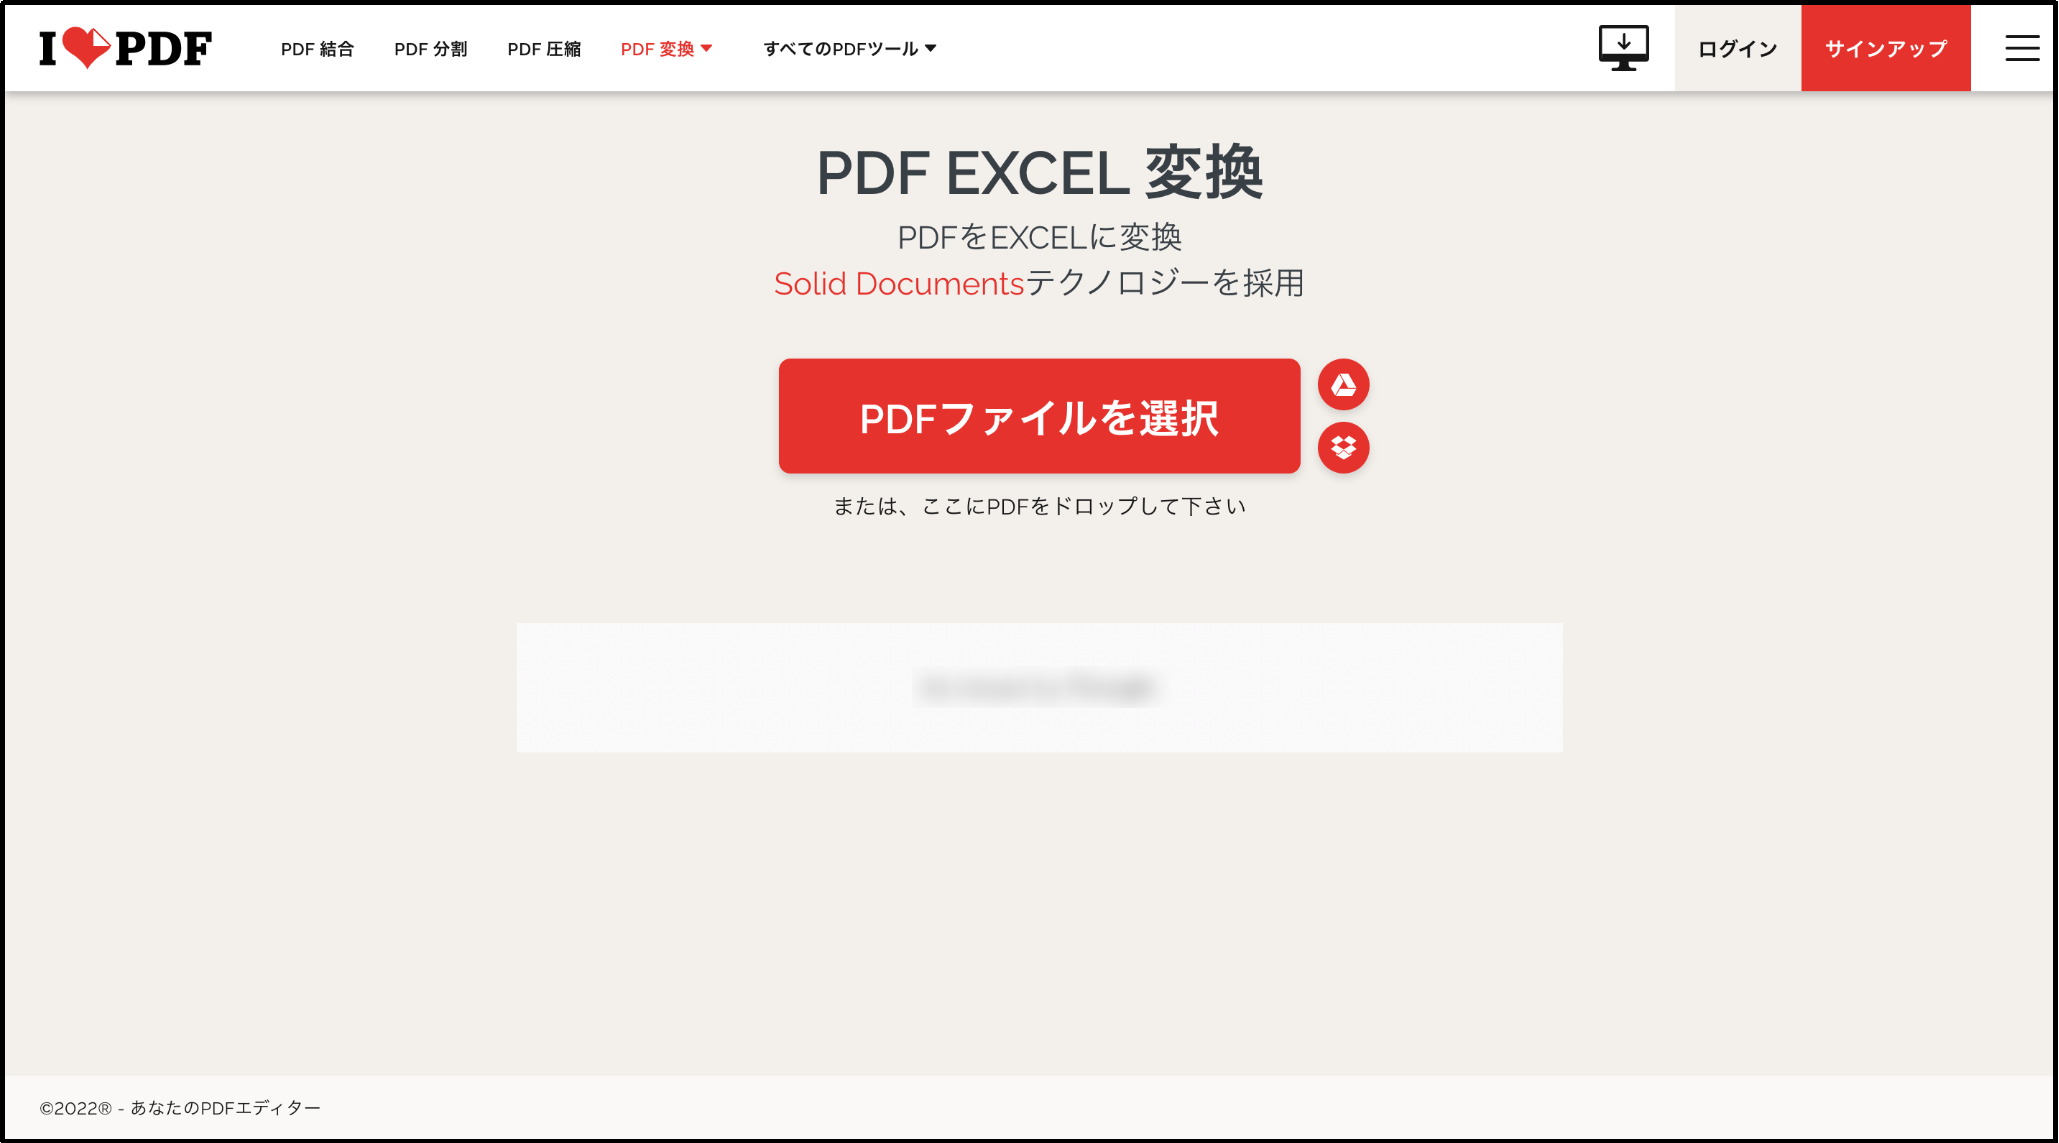Screen dimensions: 2059x1143
Task: Select PDF from Dropbox icon
Action: (x=1343, y=448)
